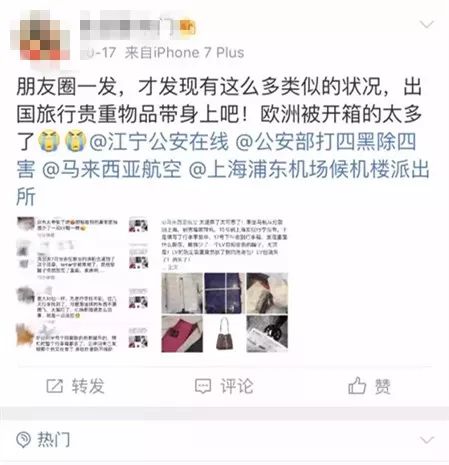The width and height of the screenshot is (449, 465).
Task: Tap the first crying emoji in post
Action: click(49, 141)
